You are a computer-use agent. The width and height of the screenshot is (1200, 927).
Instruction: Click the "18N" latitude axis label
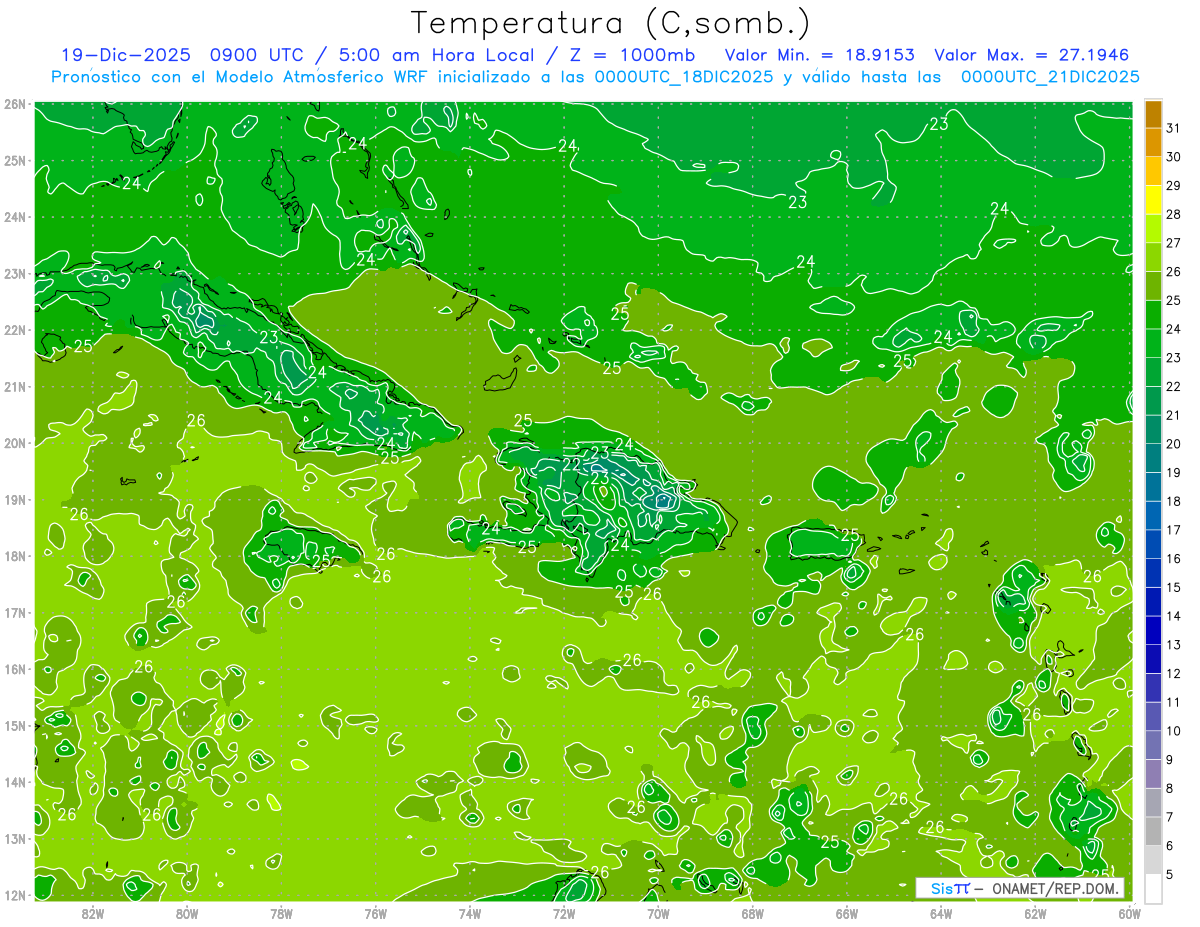pyautogui.click(x=15, y=556)
